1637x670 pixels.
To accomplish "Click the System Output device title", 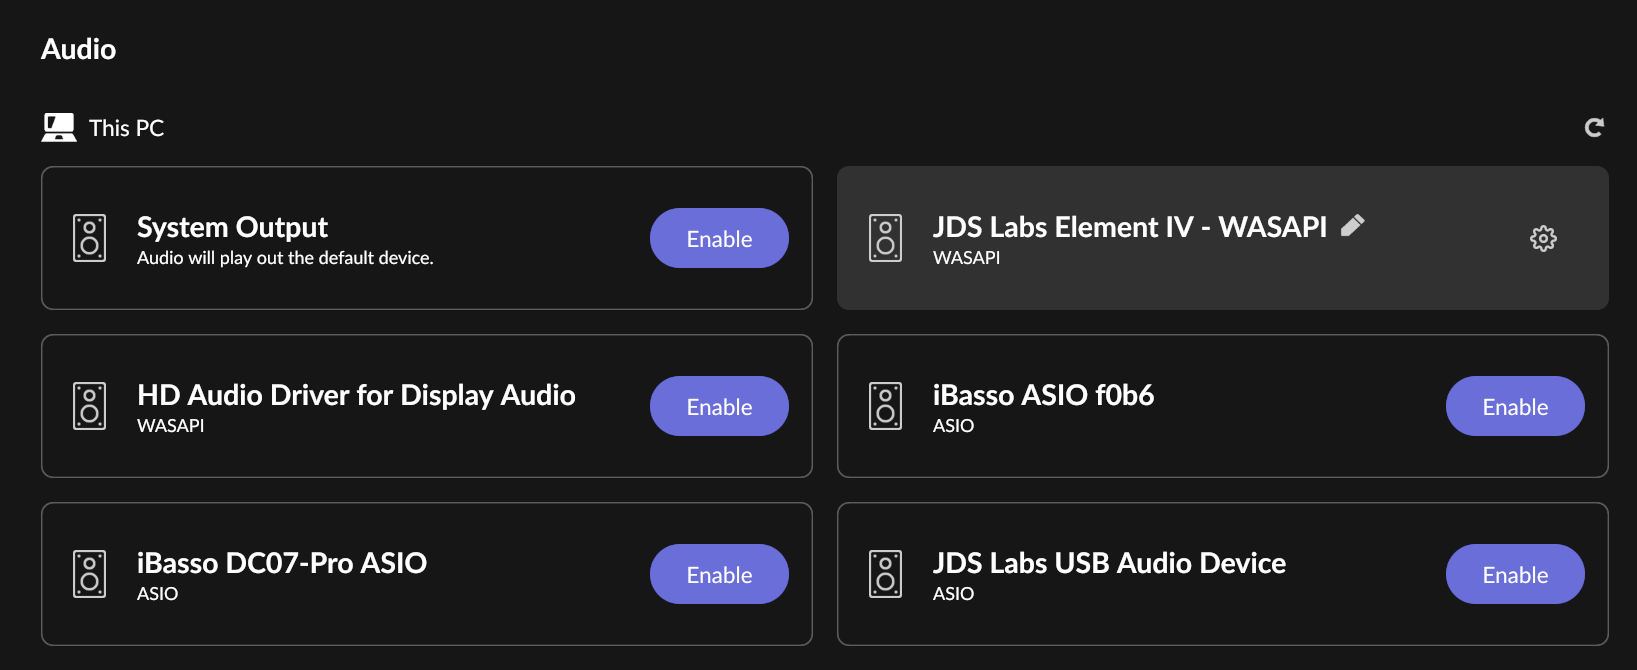I will pos(232,227).
